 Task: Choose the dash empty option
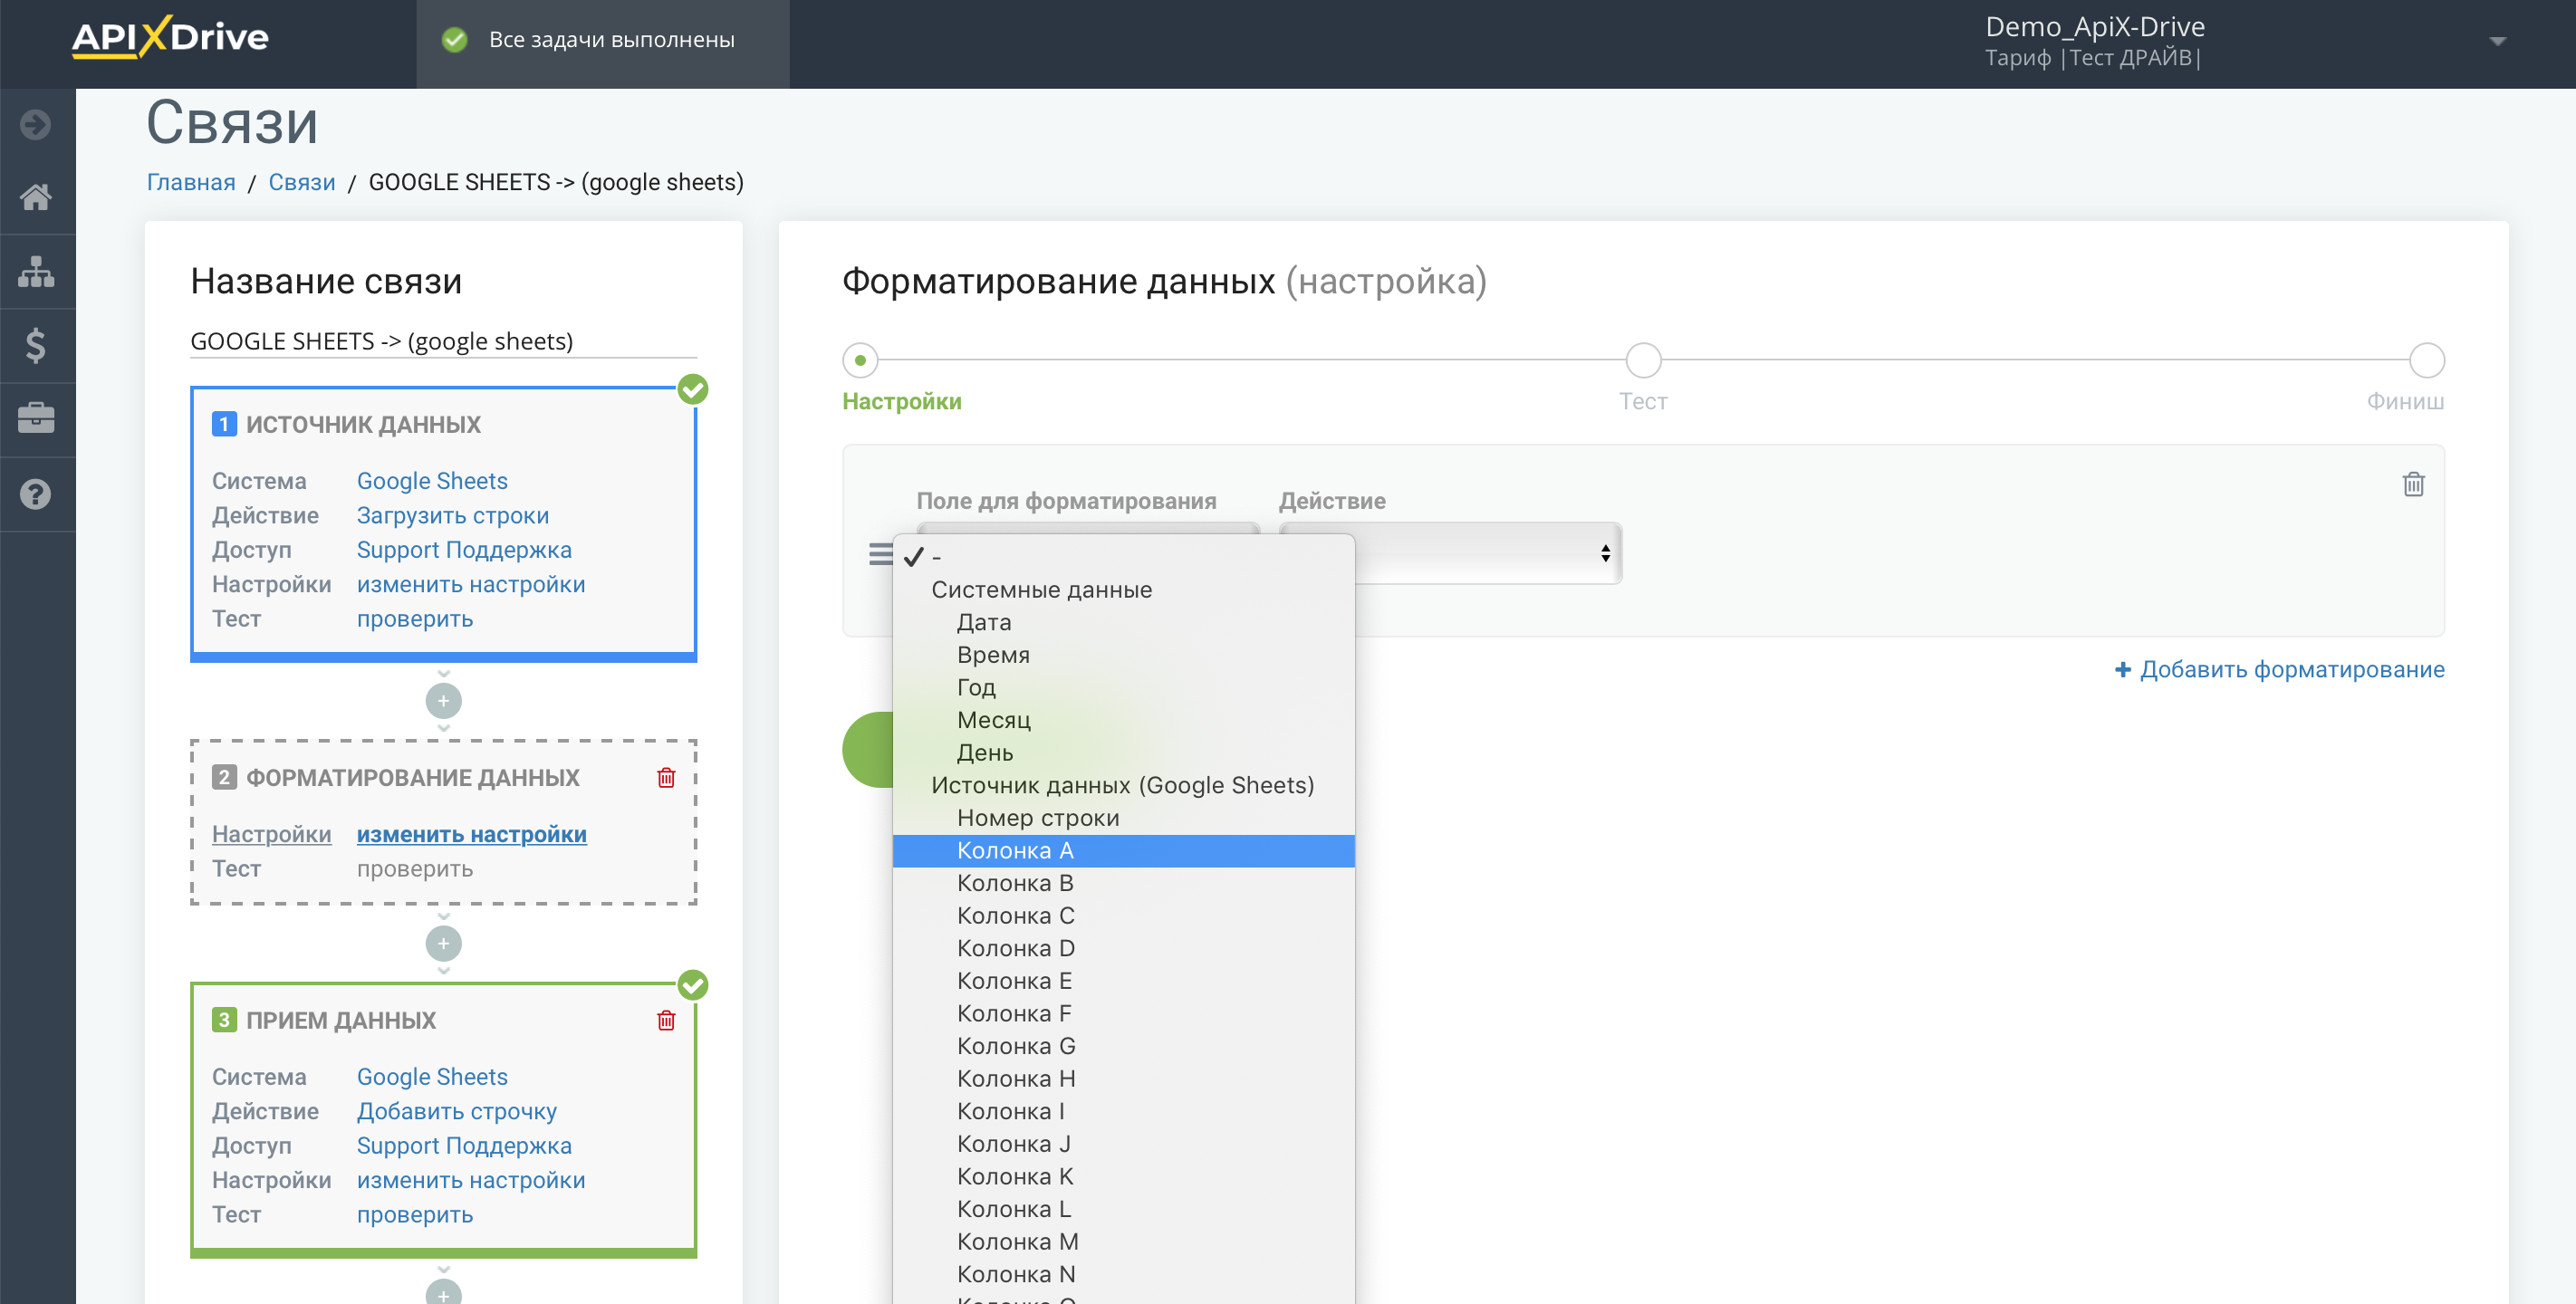[1123, 557]
